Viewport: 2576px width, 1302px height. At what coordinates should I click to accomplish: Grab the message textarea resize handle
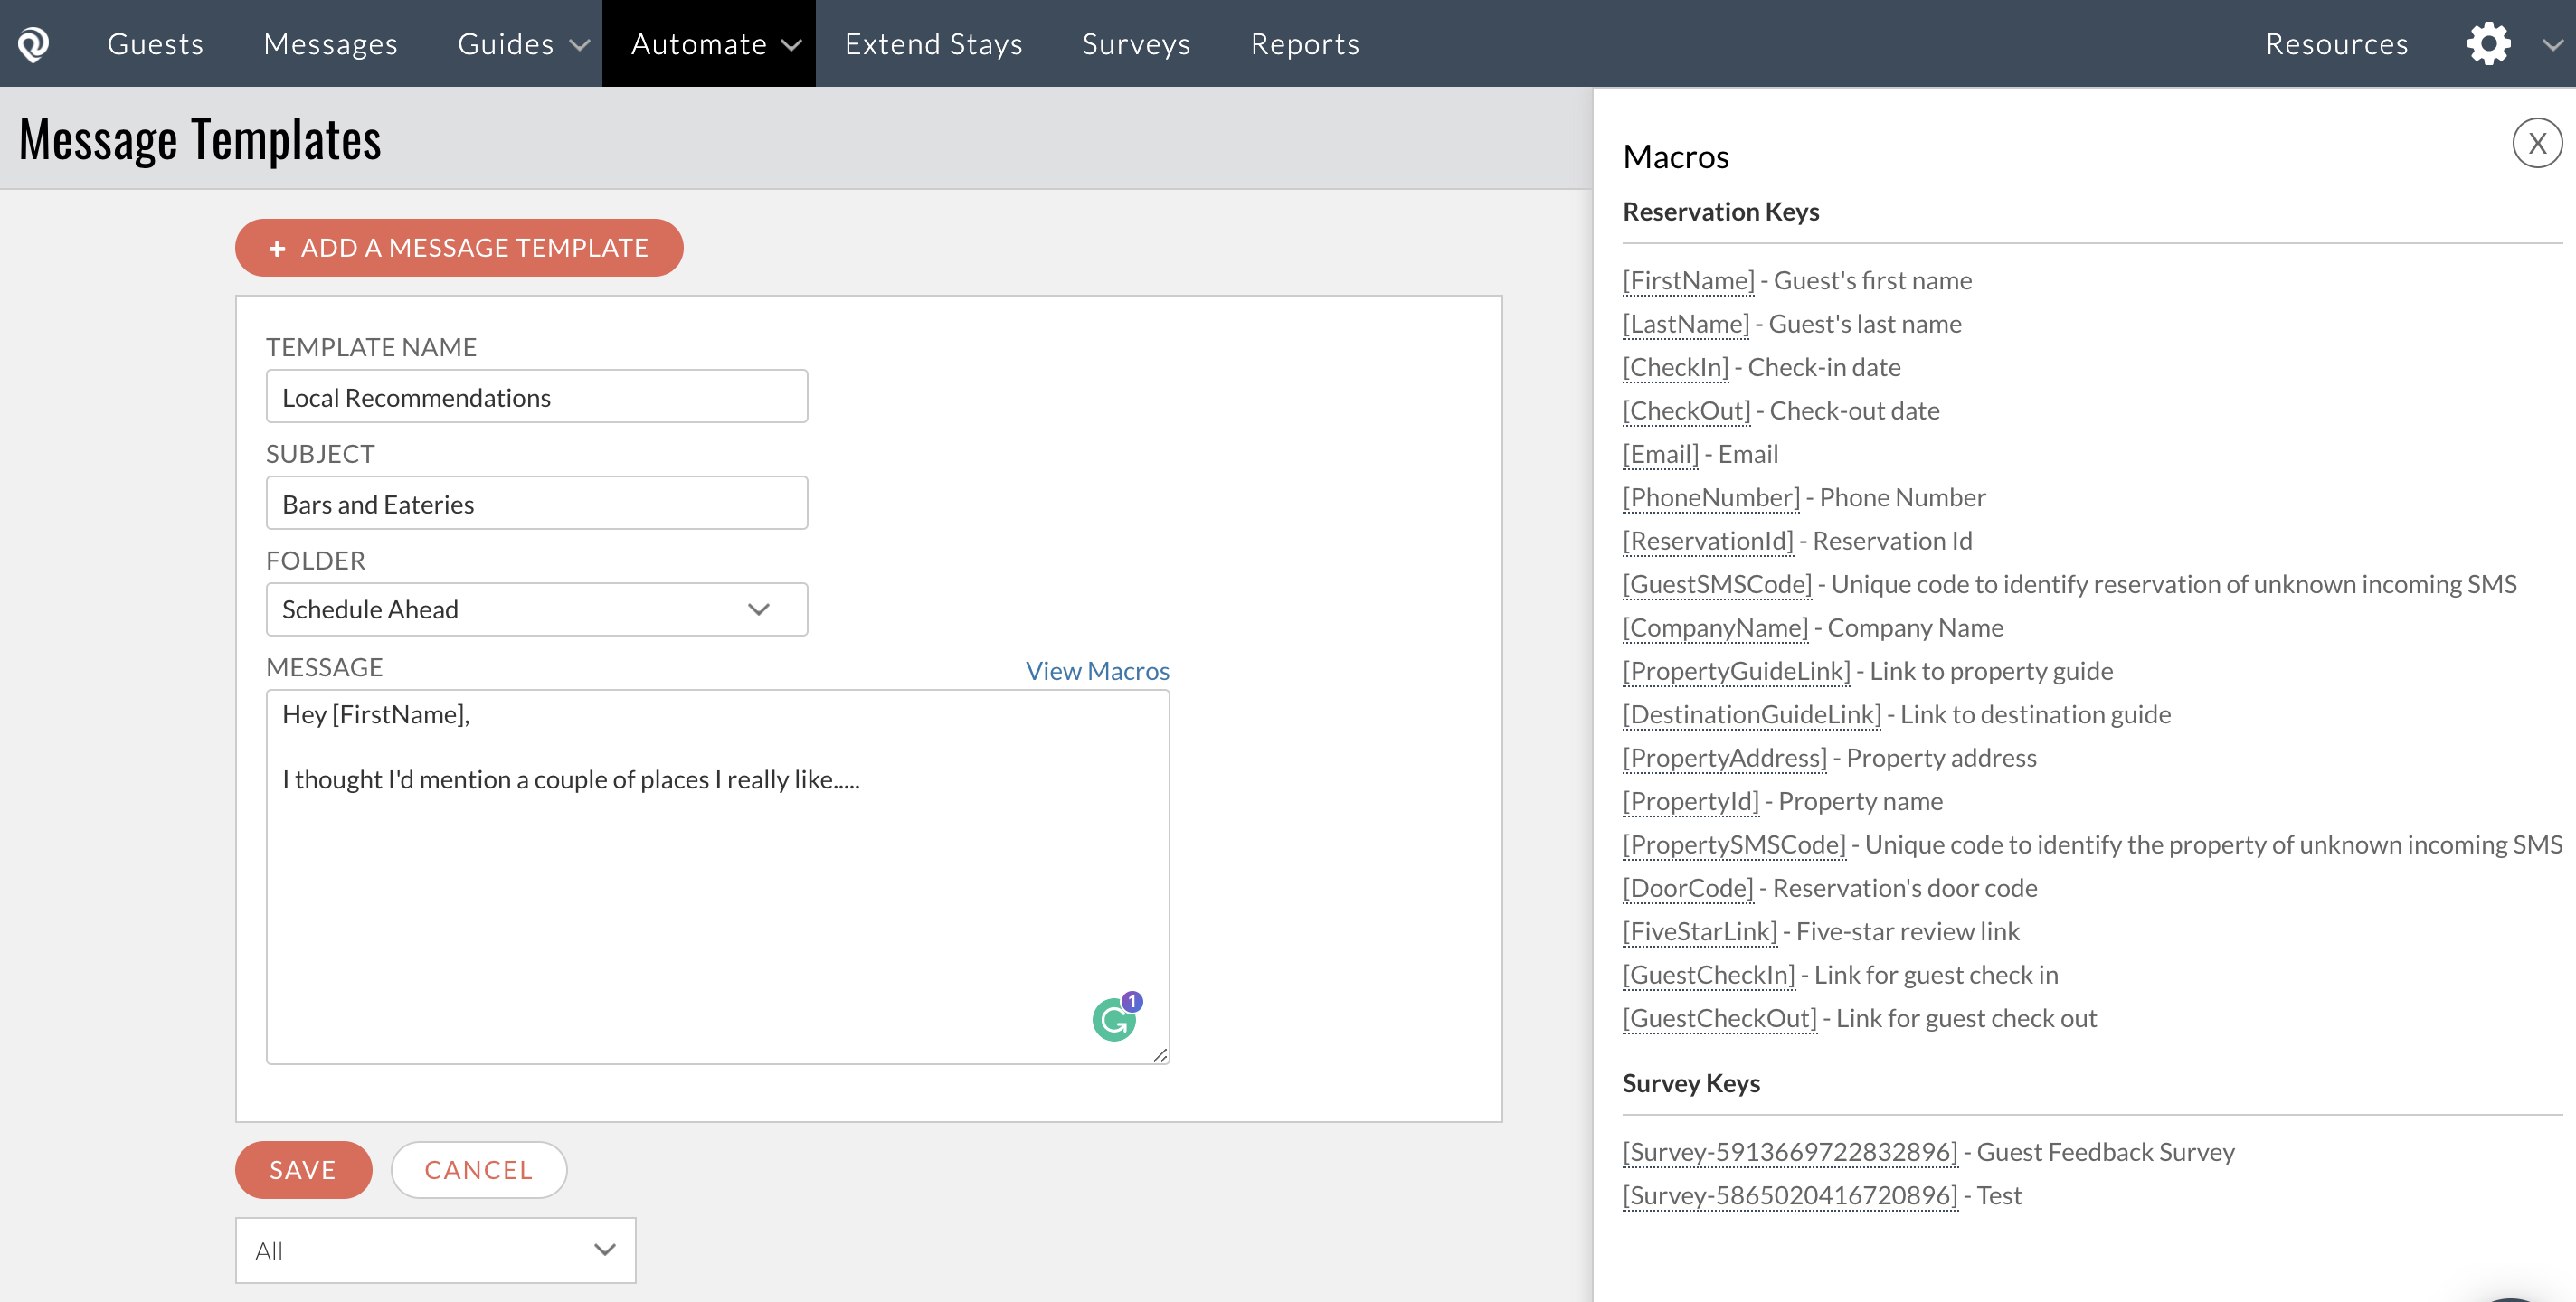point(1160,1055)
